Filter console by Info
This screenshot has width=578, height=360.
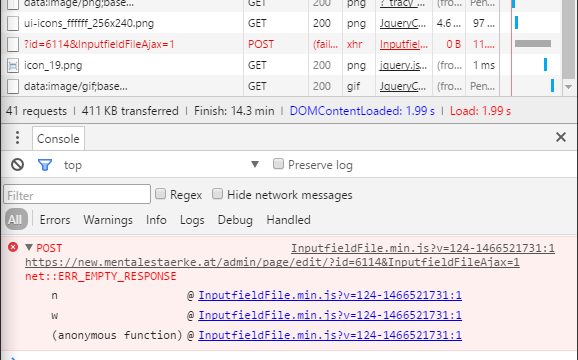(156, 220)
